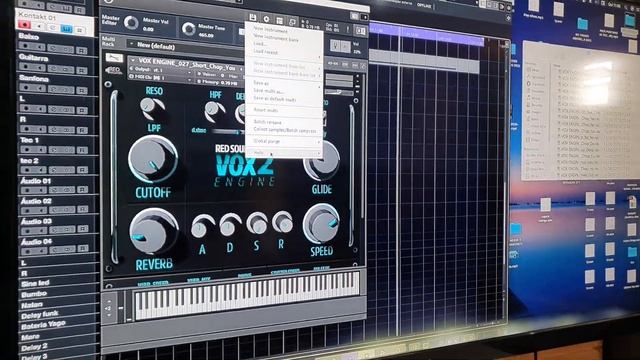This screenshot has width=640, height=360.
Task: Click the HPF knob
Action: point(213,111)
